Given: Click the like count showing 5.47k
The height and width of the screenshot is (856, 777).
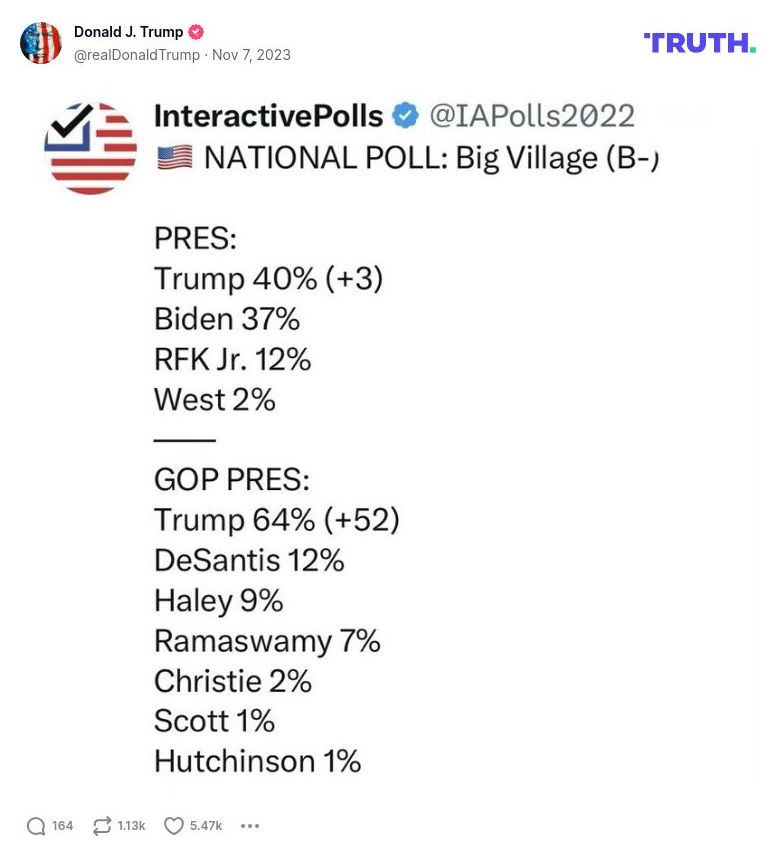Looking at the screenshot, I should coord(204,826).
